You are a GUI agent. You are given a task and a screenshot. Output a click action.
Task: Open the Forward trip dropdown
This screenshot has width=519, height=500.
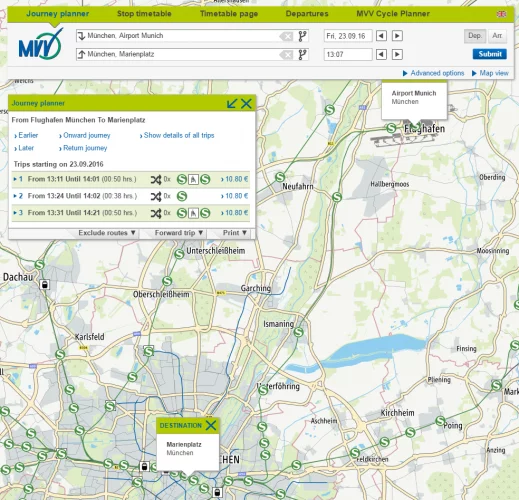coord(179,233)
